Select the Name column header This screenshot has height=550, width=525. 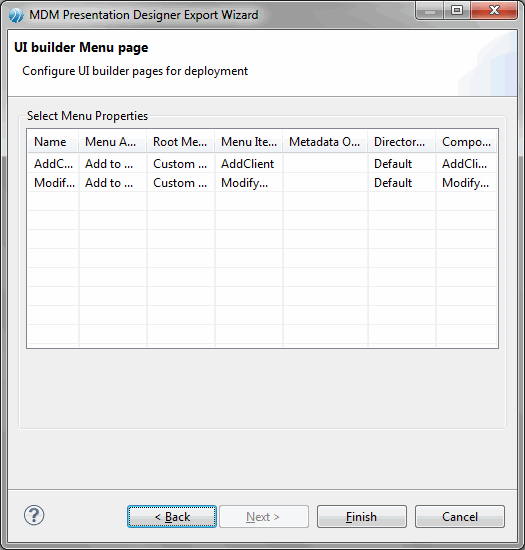pyautogui.click(x=53, y=142)
